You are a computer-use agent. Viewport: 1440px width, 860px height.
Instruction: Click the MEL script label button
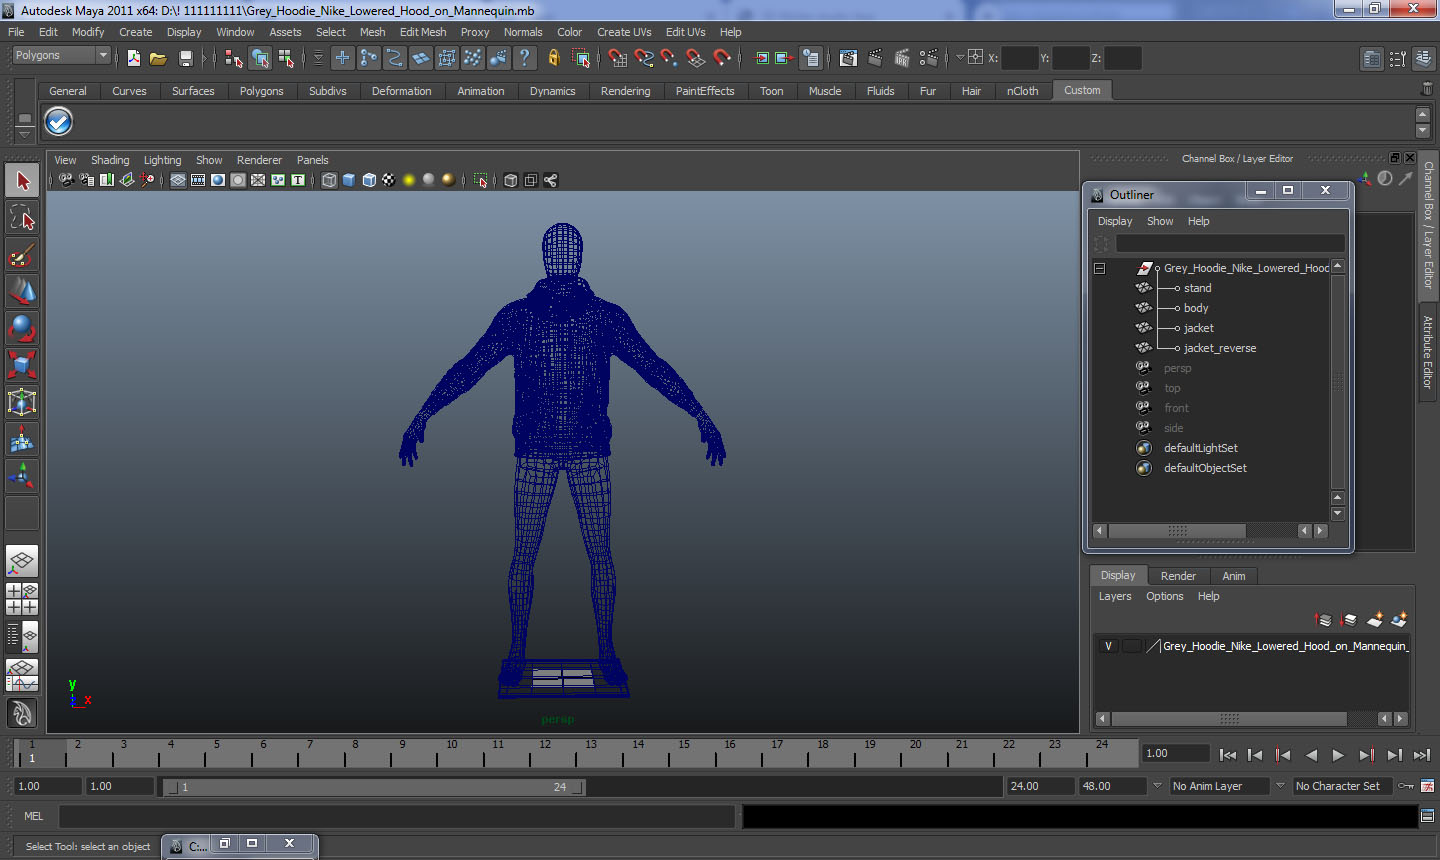click(33, 816)
